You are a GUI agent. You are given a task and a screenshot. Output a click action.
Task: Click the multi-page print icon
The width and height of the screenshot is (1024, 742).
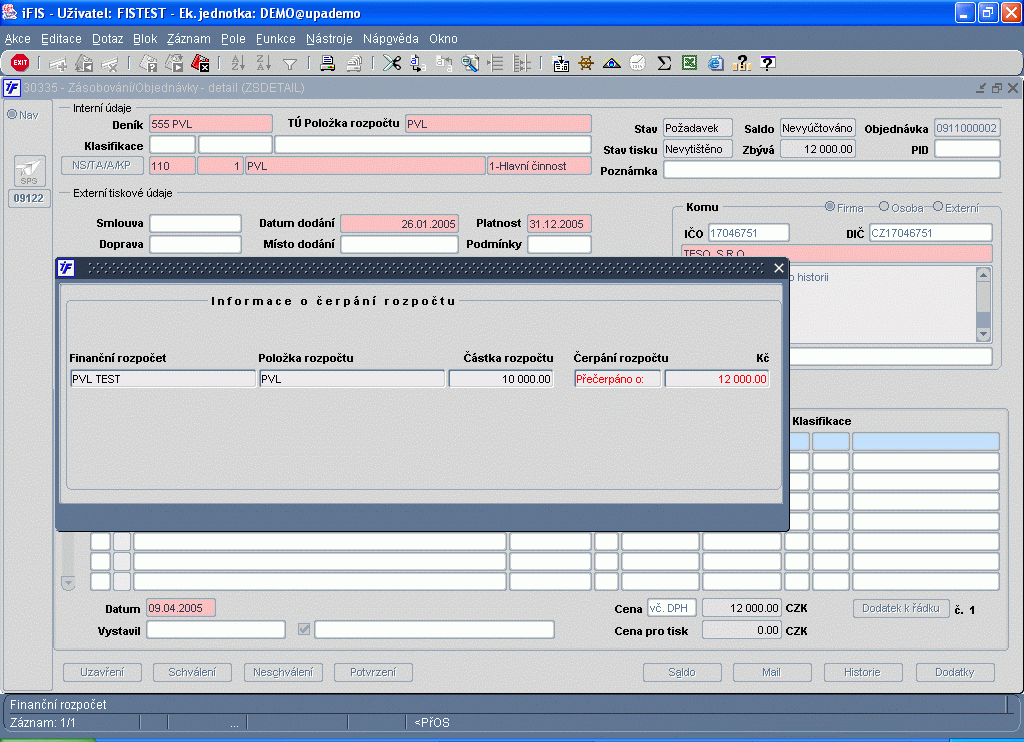tap(354, 63)
